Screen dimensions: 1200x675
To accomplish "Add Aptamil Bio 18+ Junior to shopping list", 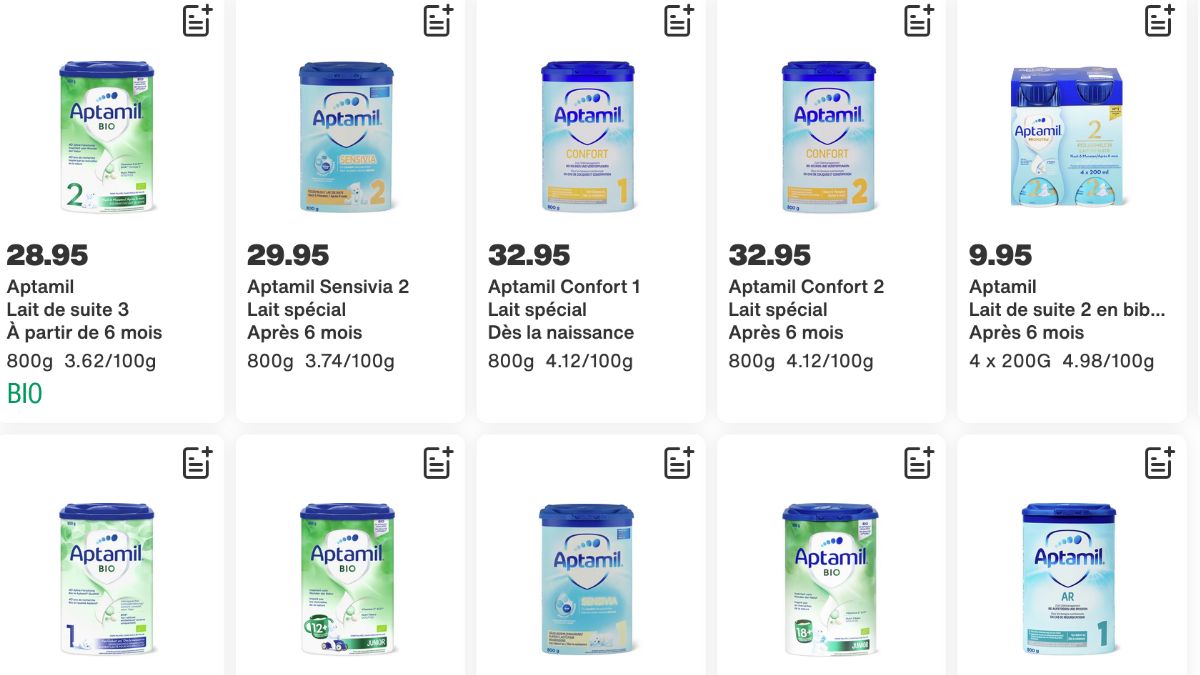I will click(919, 462).
